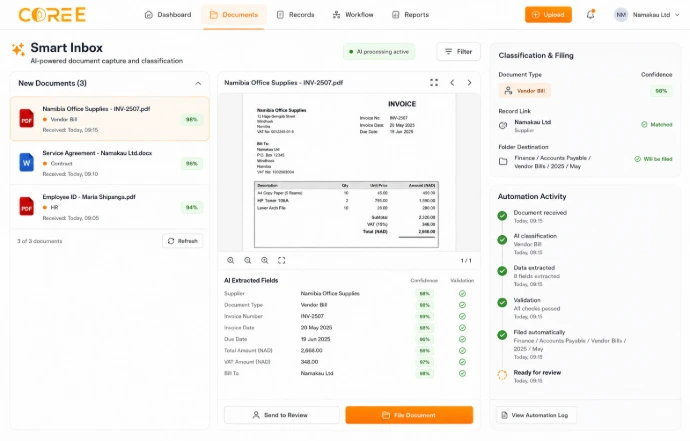This screenshot has height=441, width=690.
Task: Click the orange Upload button
Action: (548, 15)
